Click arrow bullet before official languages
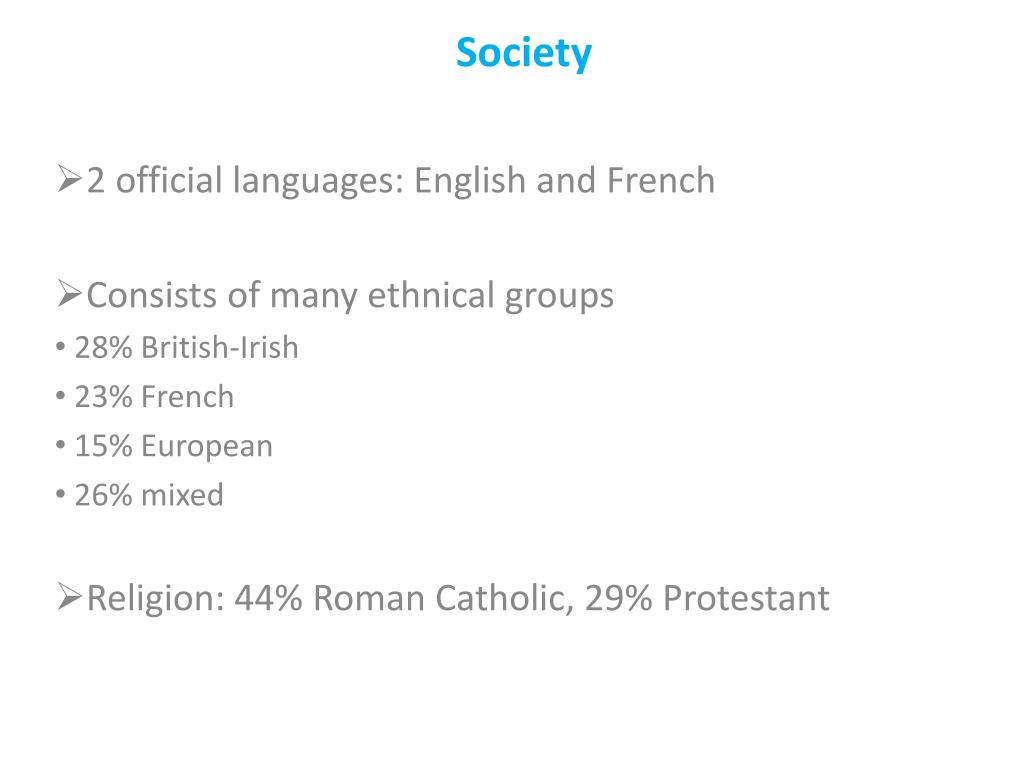1024x768 pixels. click(69, 180)
